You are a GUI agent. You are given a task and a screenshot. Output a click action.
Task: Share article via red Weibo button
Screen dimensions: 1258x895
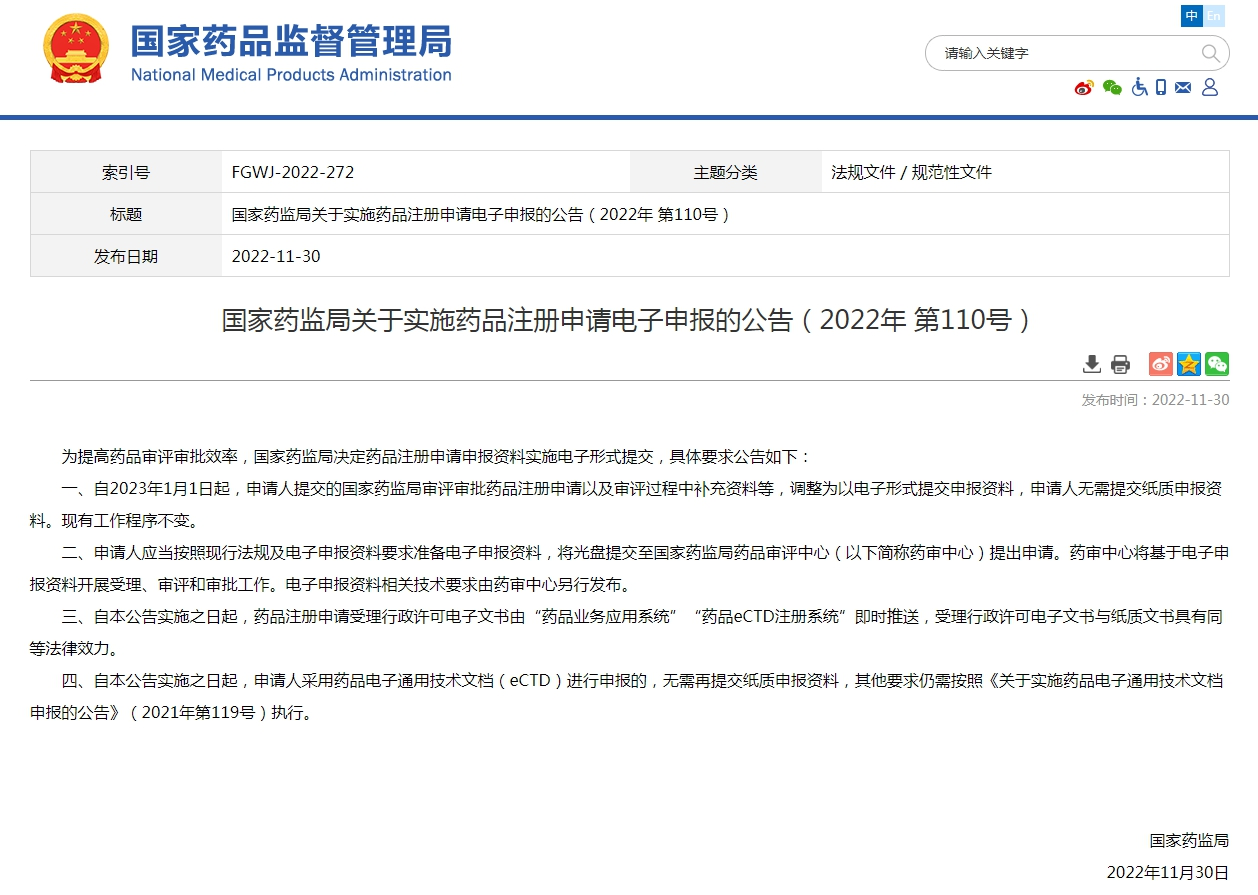coord(1161,364)
